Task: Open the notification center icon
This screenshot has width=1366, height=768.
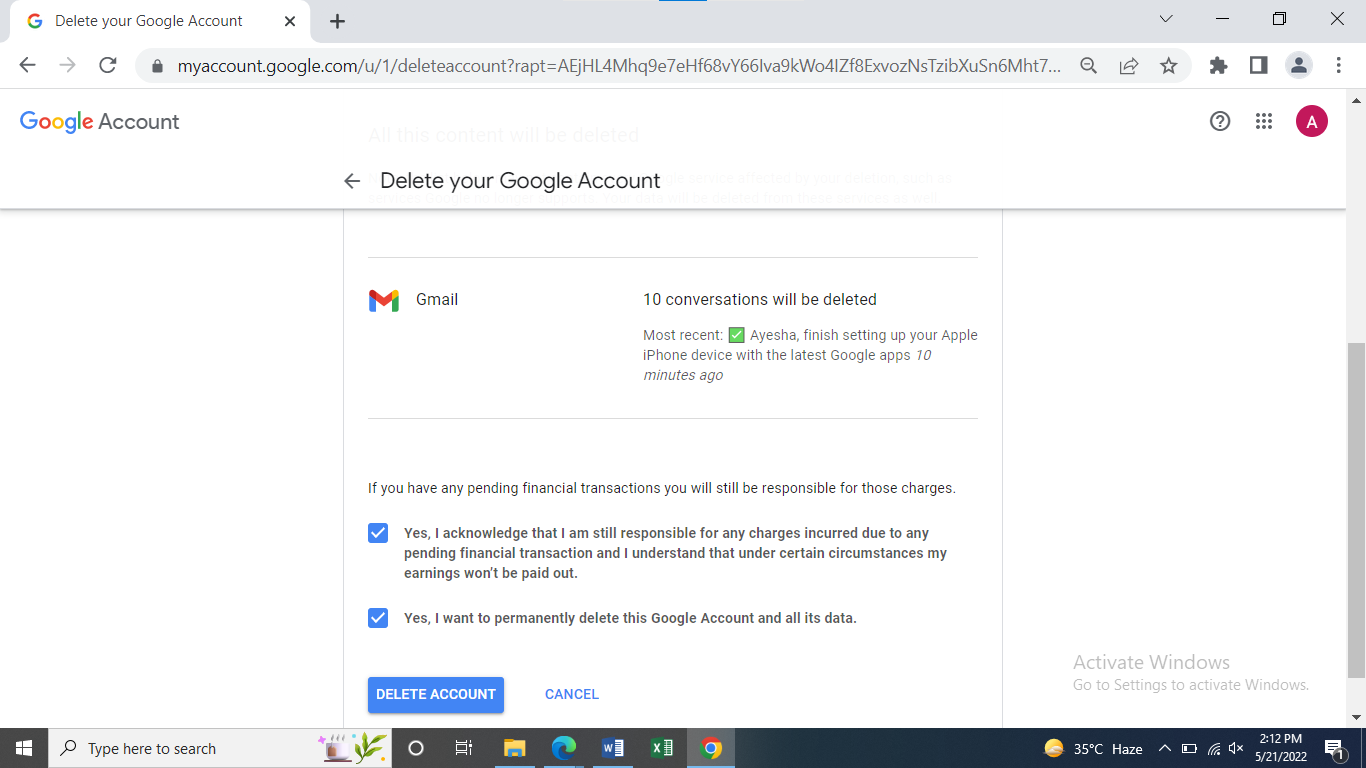Action: click(1334, 748)
